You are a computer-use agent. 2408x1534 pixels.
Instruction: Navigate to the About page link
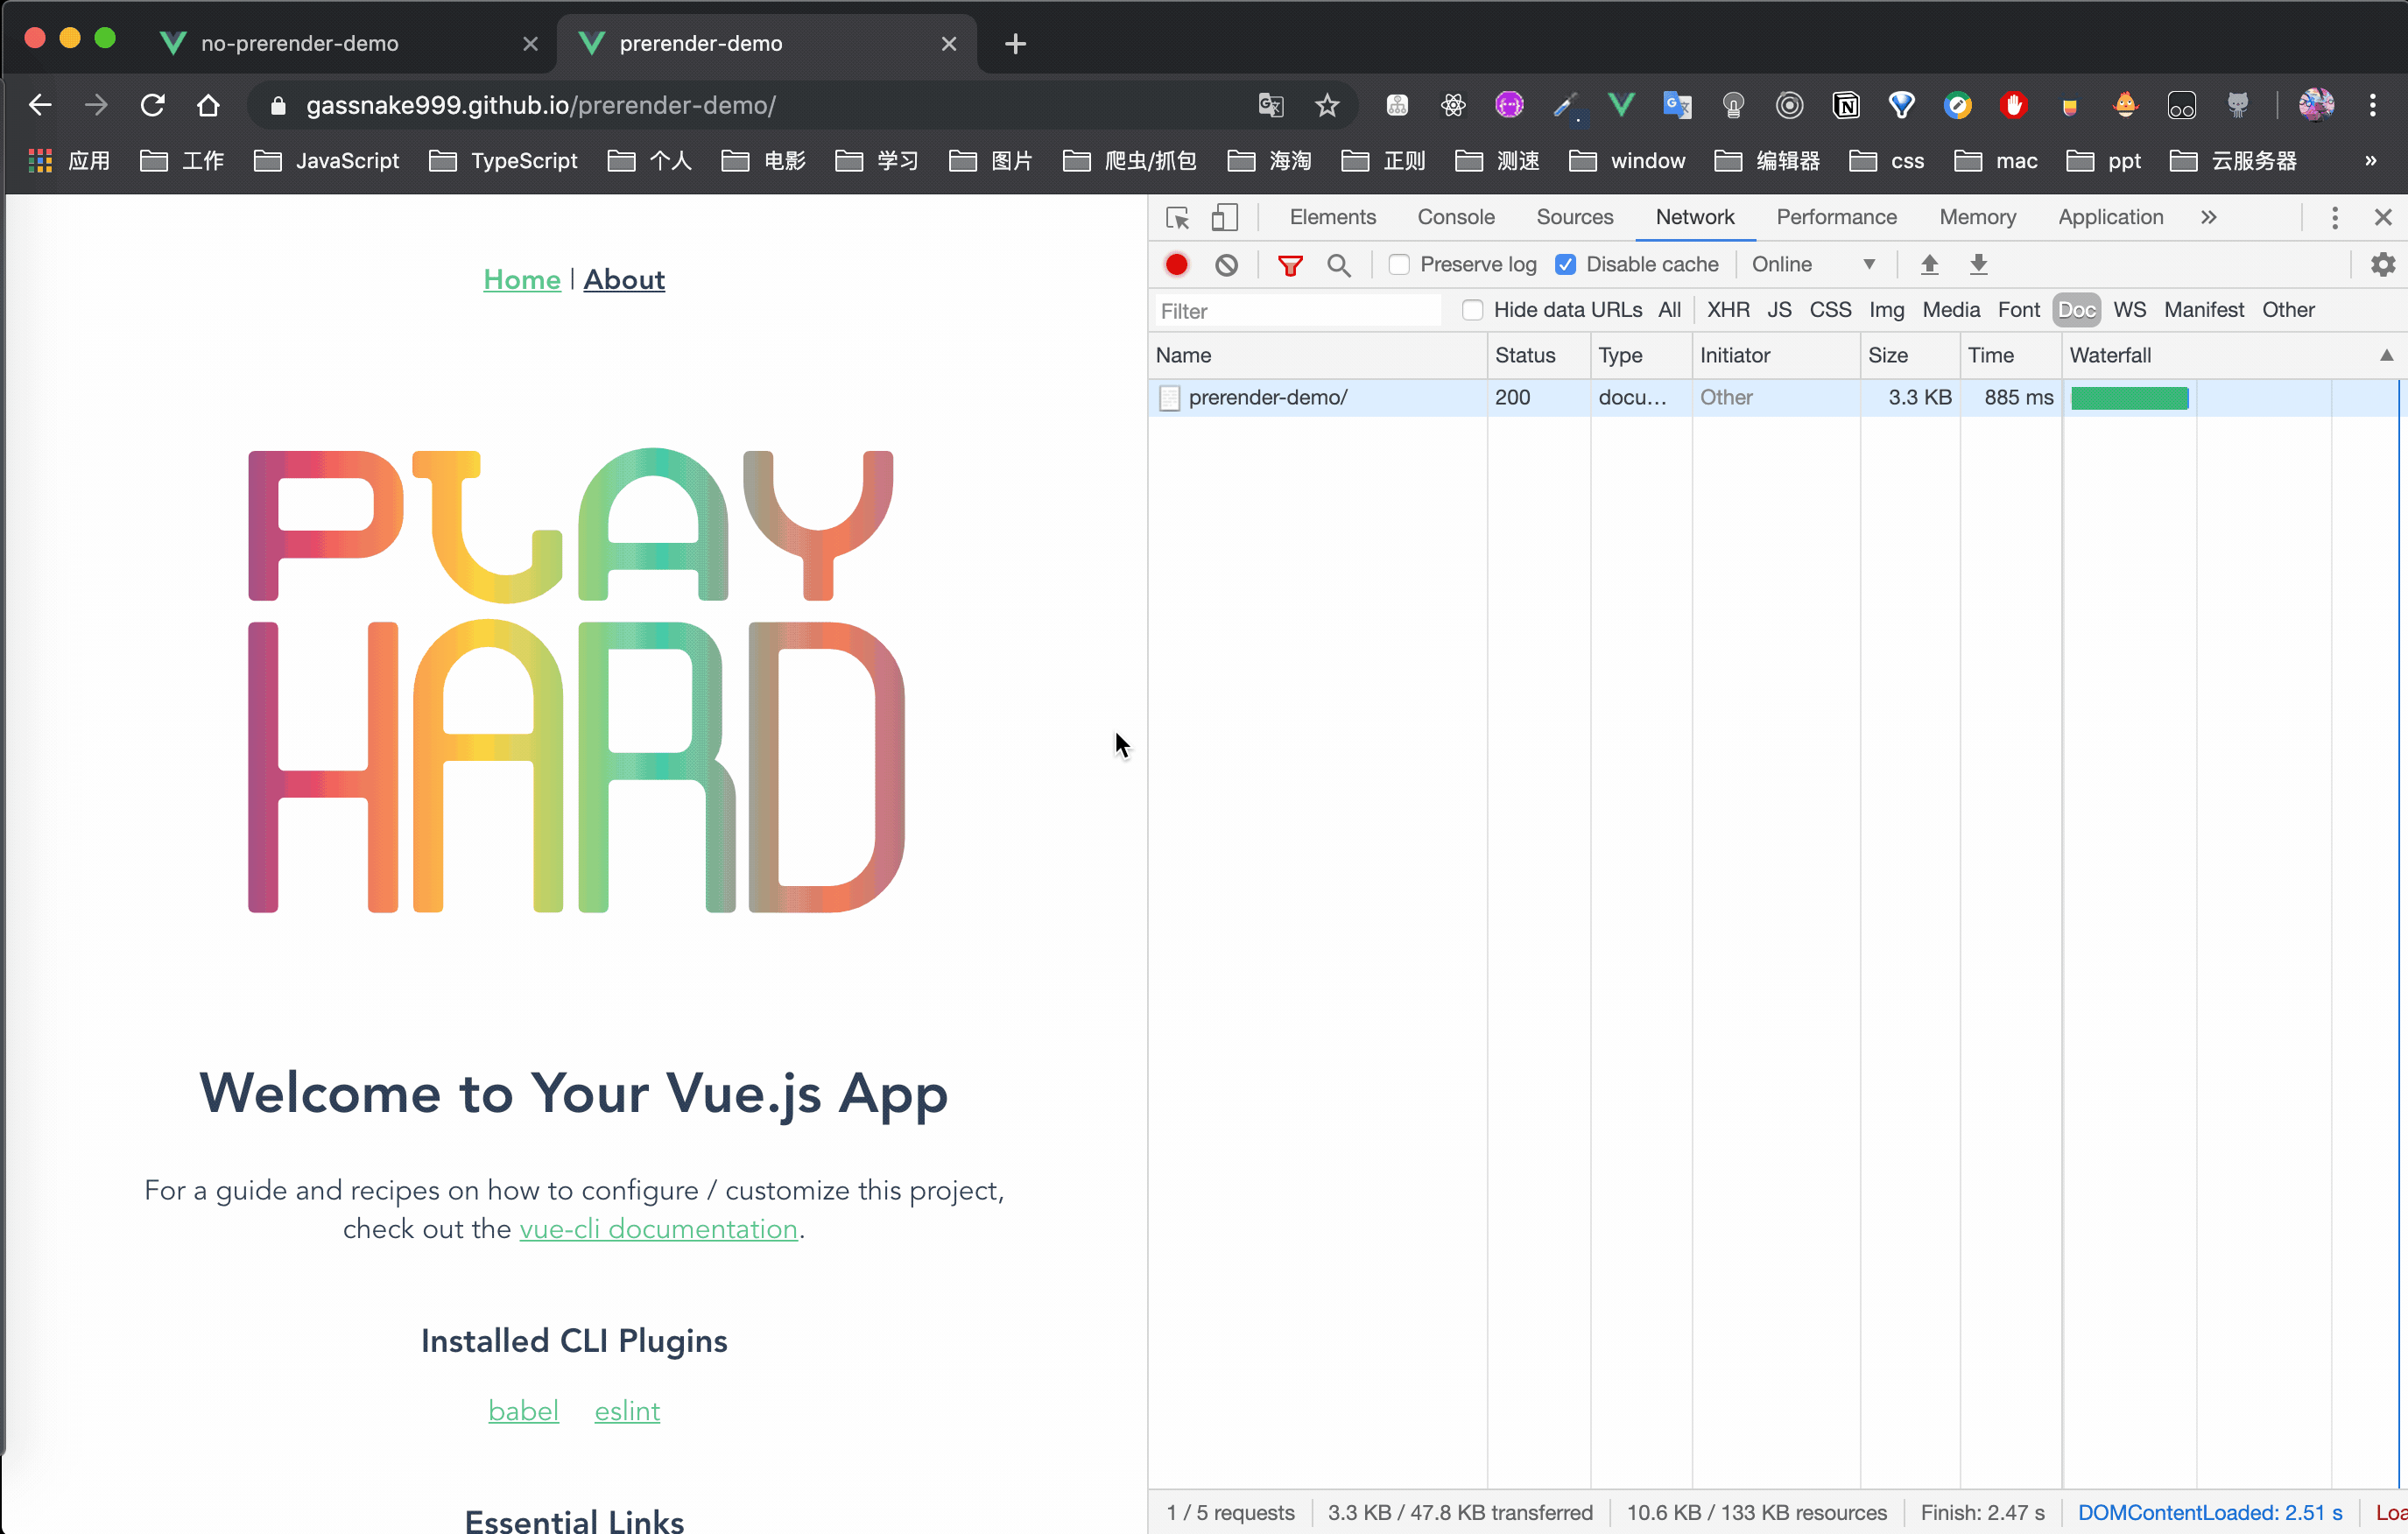click(625, 279)
